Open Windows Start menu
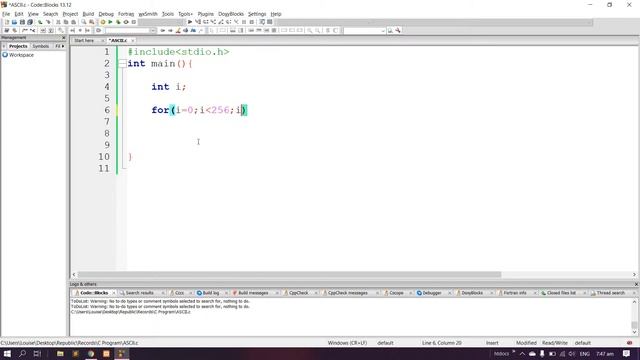The height and width of the screenshot is (360, 640). (7, 353)
